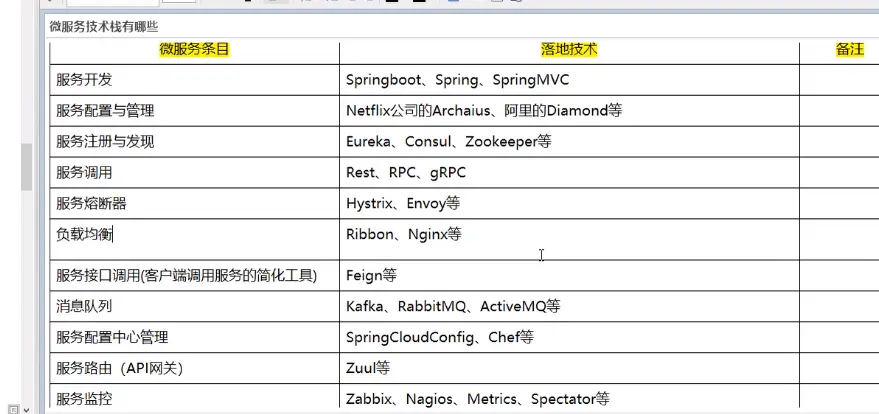Click the Zabbix、Nagios、Metrics、Spectator等 cell
The image size is (879, 414).
569,397
